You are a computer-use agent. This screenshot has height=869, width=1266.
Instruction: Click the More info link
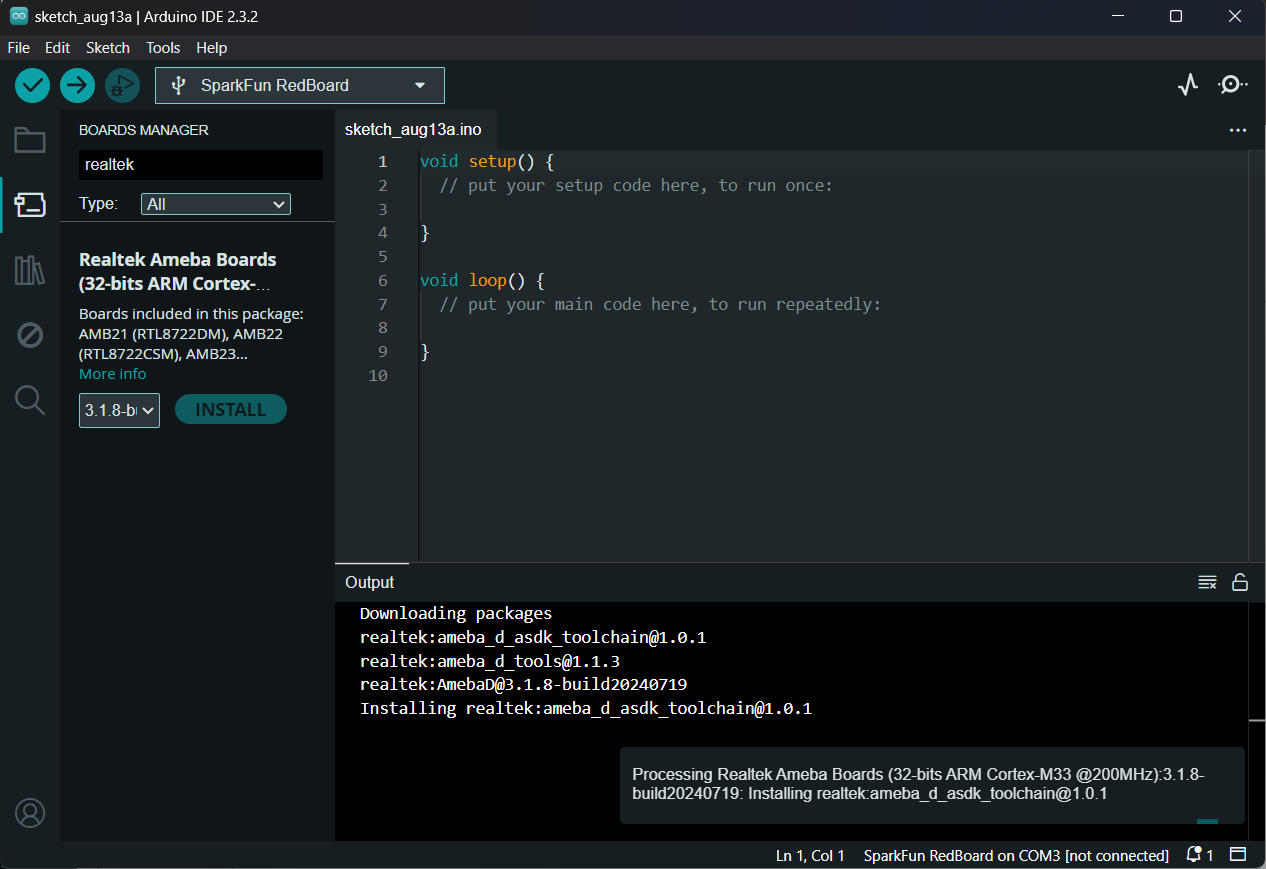113,374
